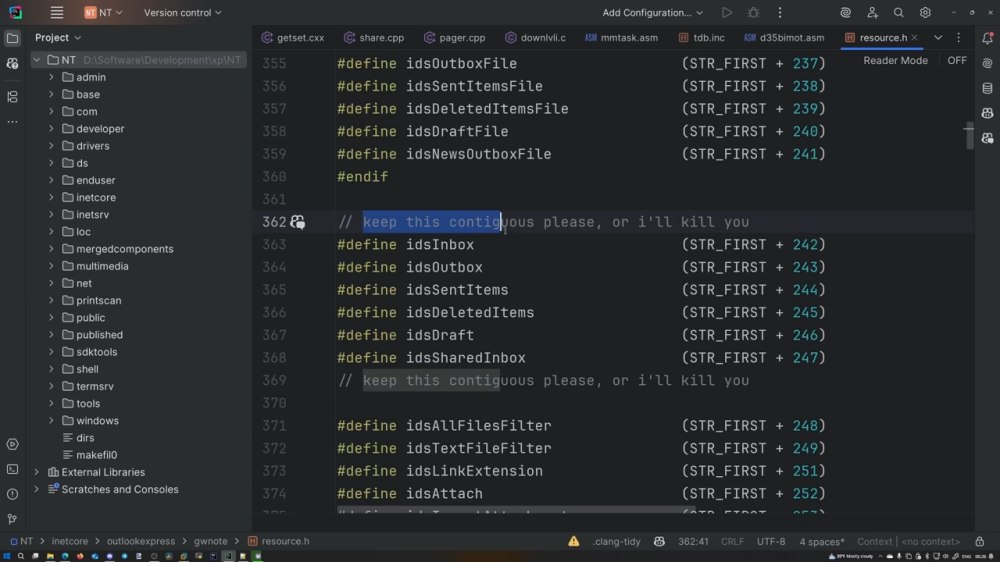
Task: Click the 362:41 line column indicator
Action: click(x=693, y=541)
